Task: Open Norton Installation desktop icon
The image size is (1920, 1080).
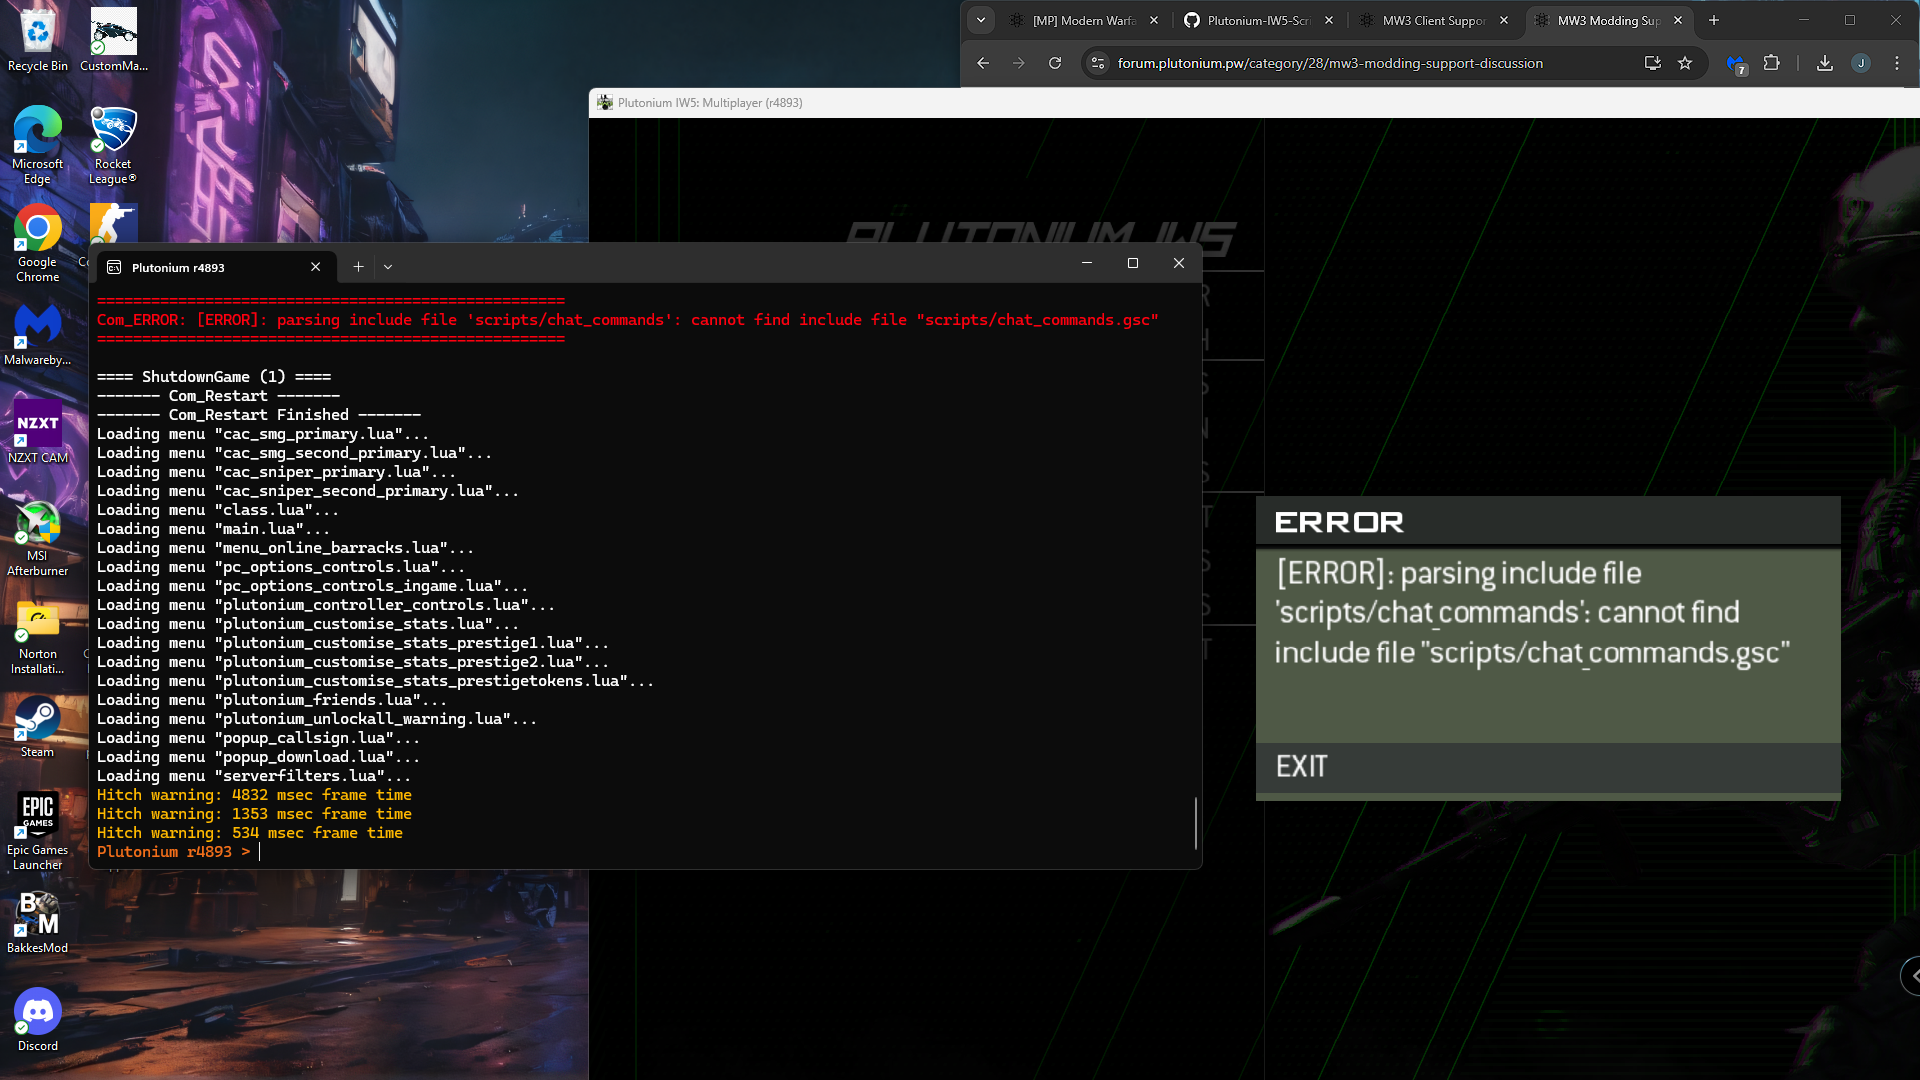Action: tap(37, 636)
